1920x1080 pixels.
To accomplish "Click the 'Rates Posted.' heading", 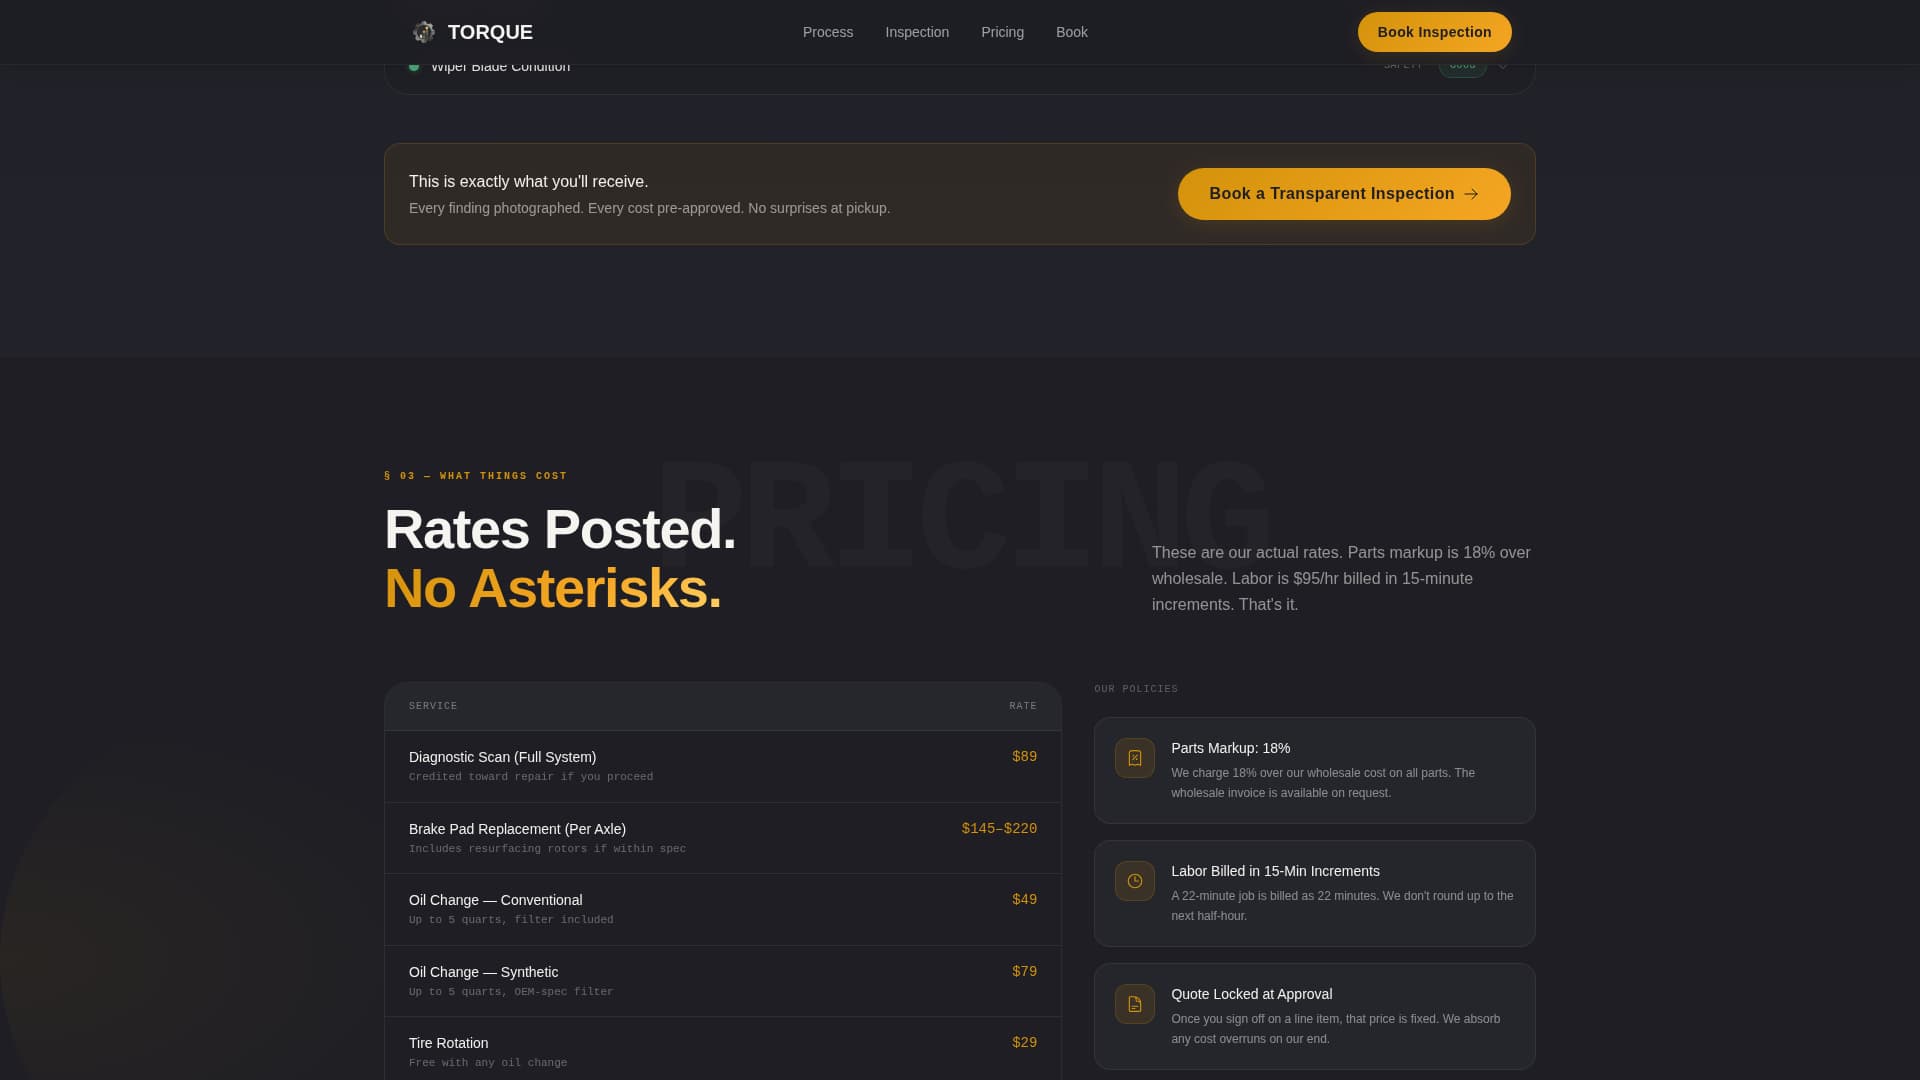I will [560, 529].
